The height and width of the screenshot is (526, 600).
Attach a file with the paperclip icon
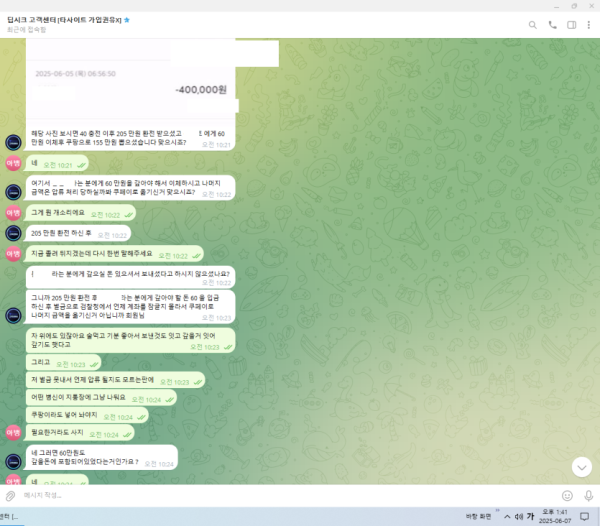(x=10, y=496)
